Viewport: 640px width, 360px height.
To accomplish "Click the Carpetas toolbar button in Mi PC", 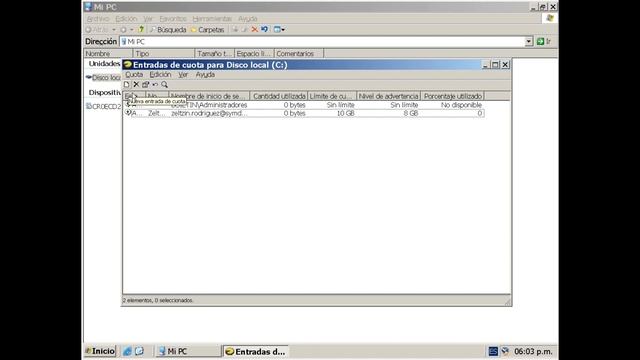I will pyautogui.click(x=207, y=30).
